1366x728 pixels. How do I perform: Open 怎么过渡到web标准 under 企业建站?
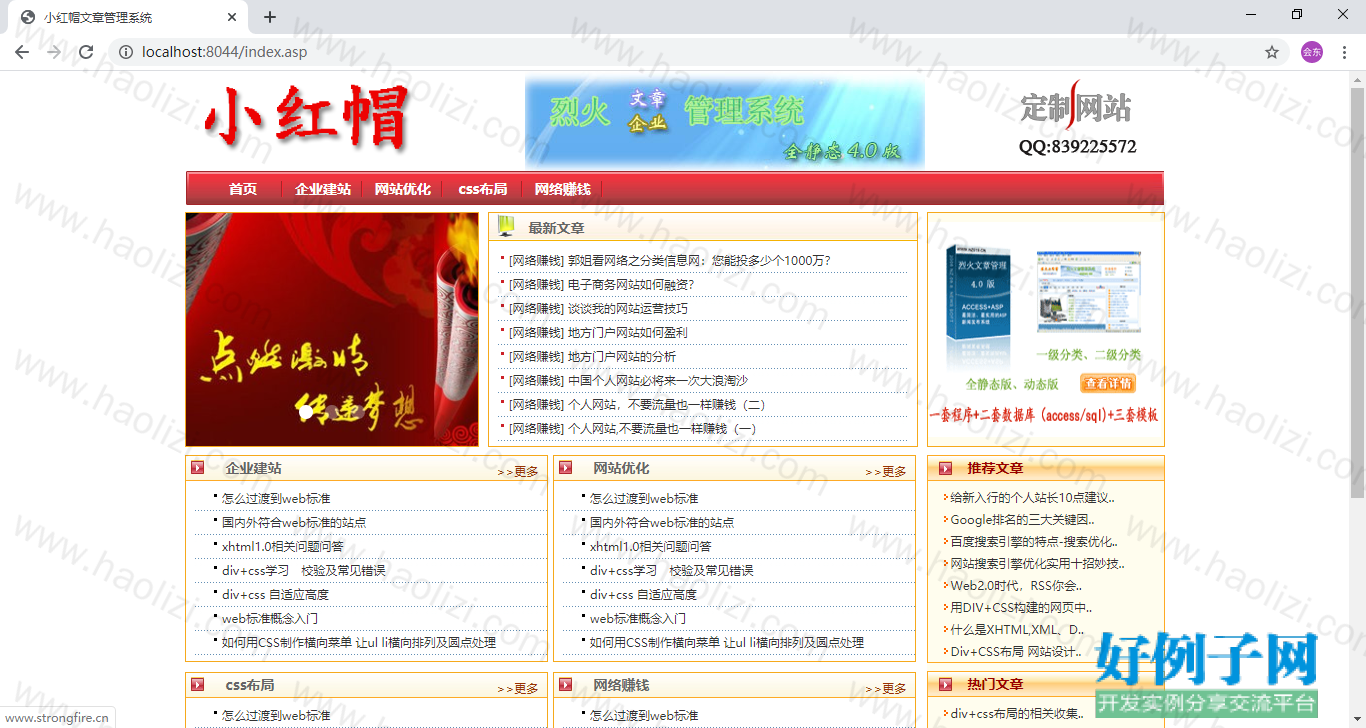tap(276, 498)
